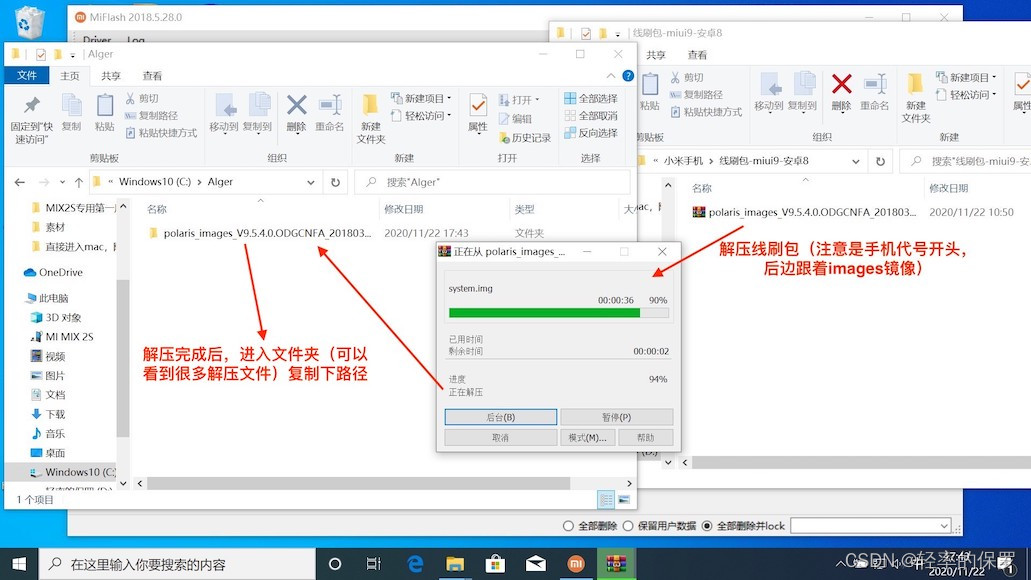Image resolution: width=1031 pixels, height=580 pixels.
Task: Click Help 帮助 button in extraction dialog
Action: (x=646, y=437)
